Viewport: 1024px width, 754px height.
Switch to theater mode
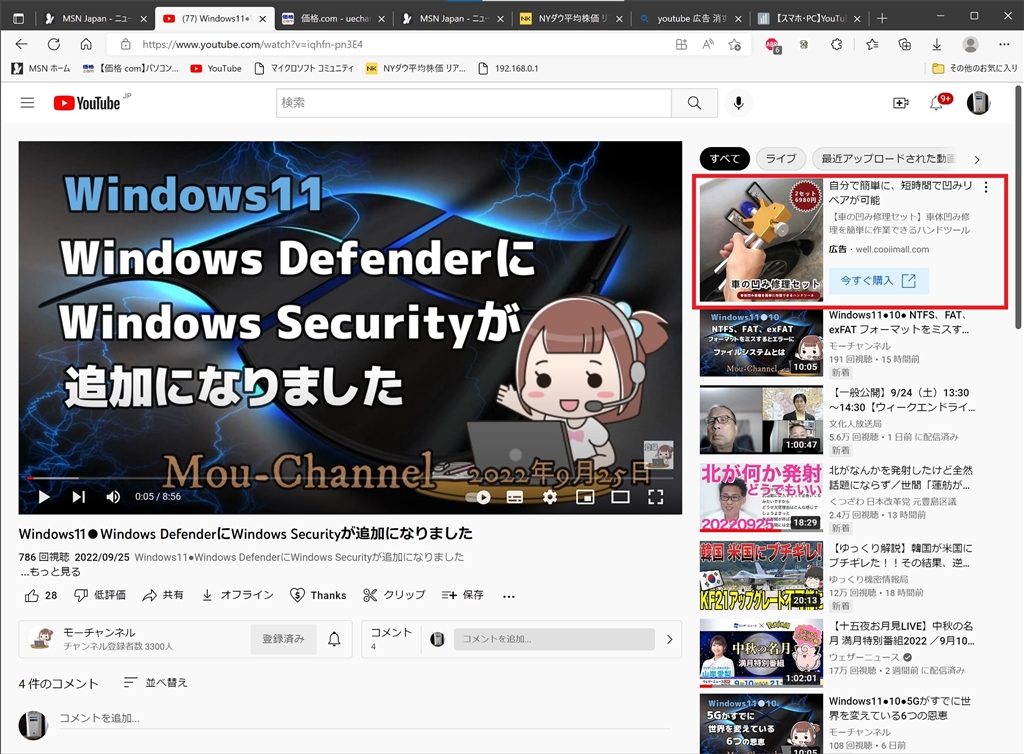[x=620, y=497]
